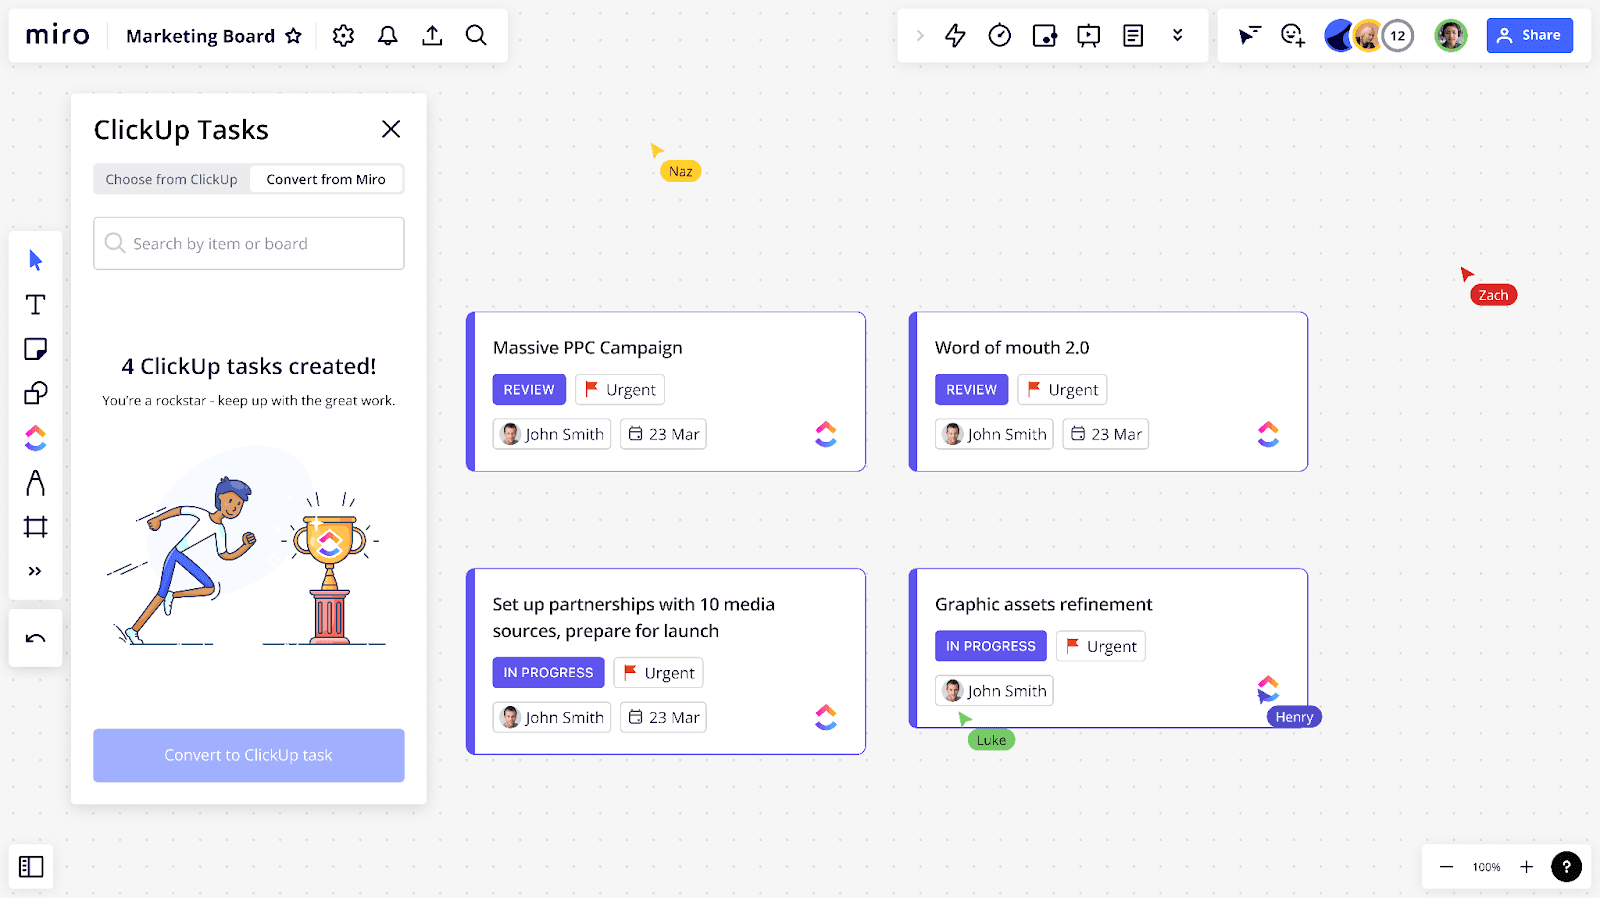Star the Marketing Board
The width and height of the screenshot is (1600, 898).
[x=293, y=36]
